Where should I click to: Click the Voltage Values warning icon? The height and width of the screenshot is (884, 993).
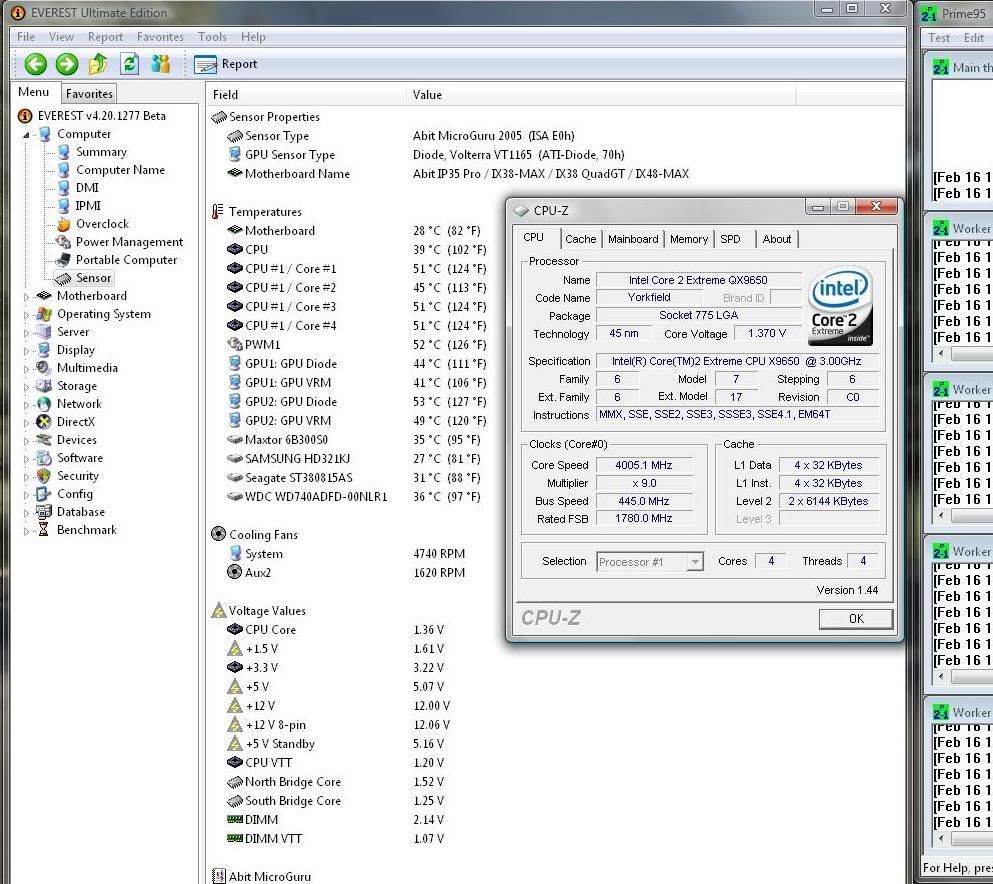click(219, 610)
